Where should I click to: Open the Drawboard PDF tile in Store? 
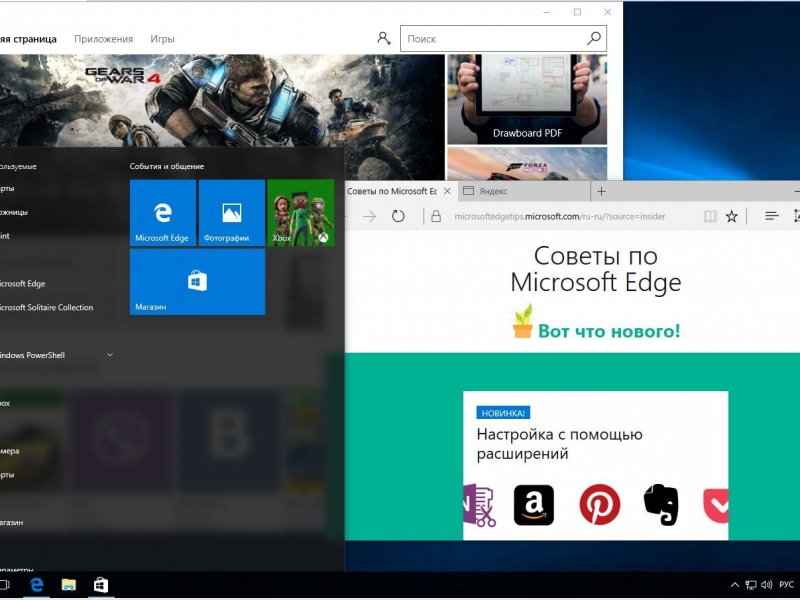click(x=527, y=99)
